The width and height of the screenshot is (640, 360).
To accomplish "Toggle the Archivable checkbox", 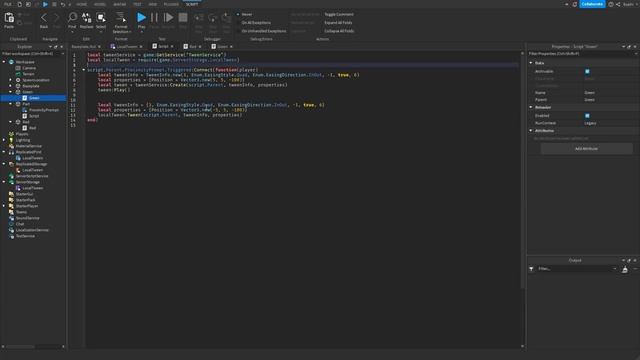I will [587, 71].
